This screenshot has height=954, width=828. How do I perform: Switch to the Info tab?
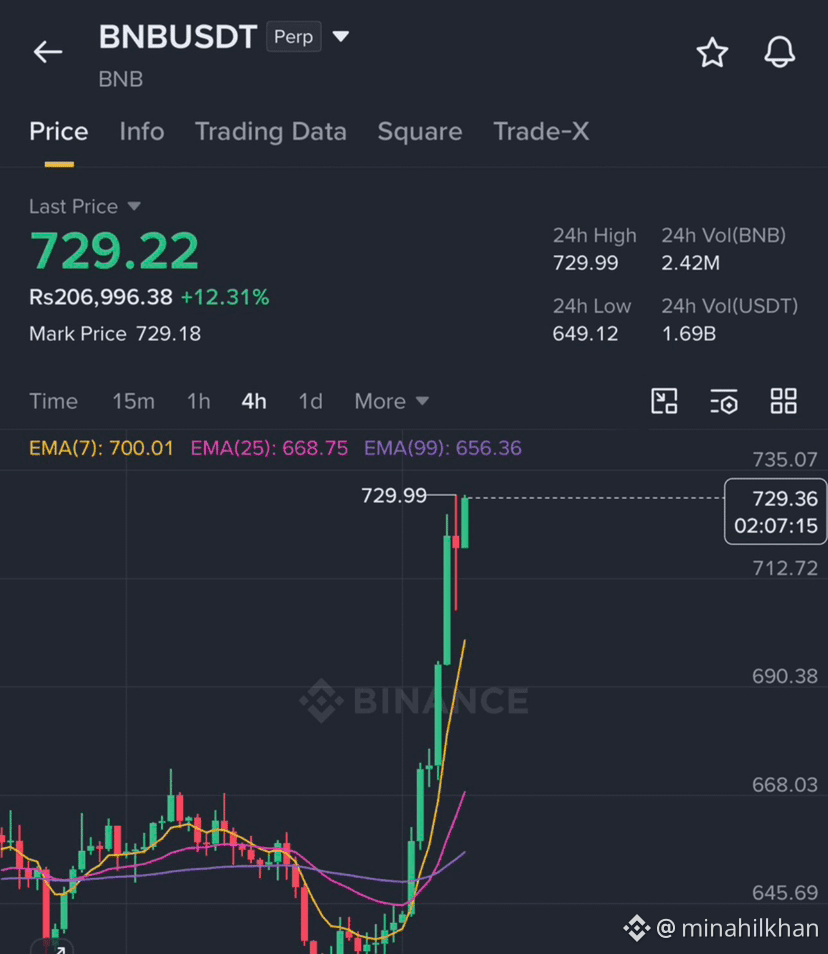point(142,132)
